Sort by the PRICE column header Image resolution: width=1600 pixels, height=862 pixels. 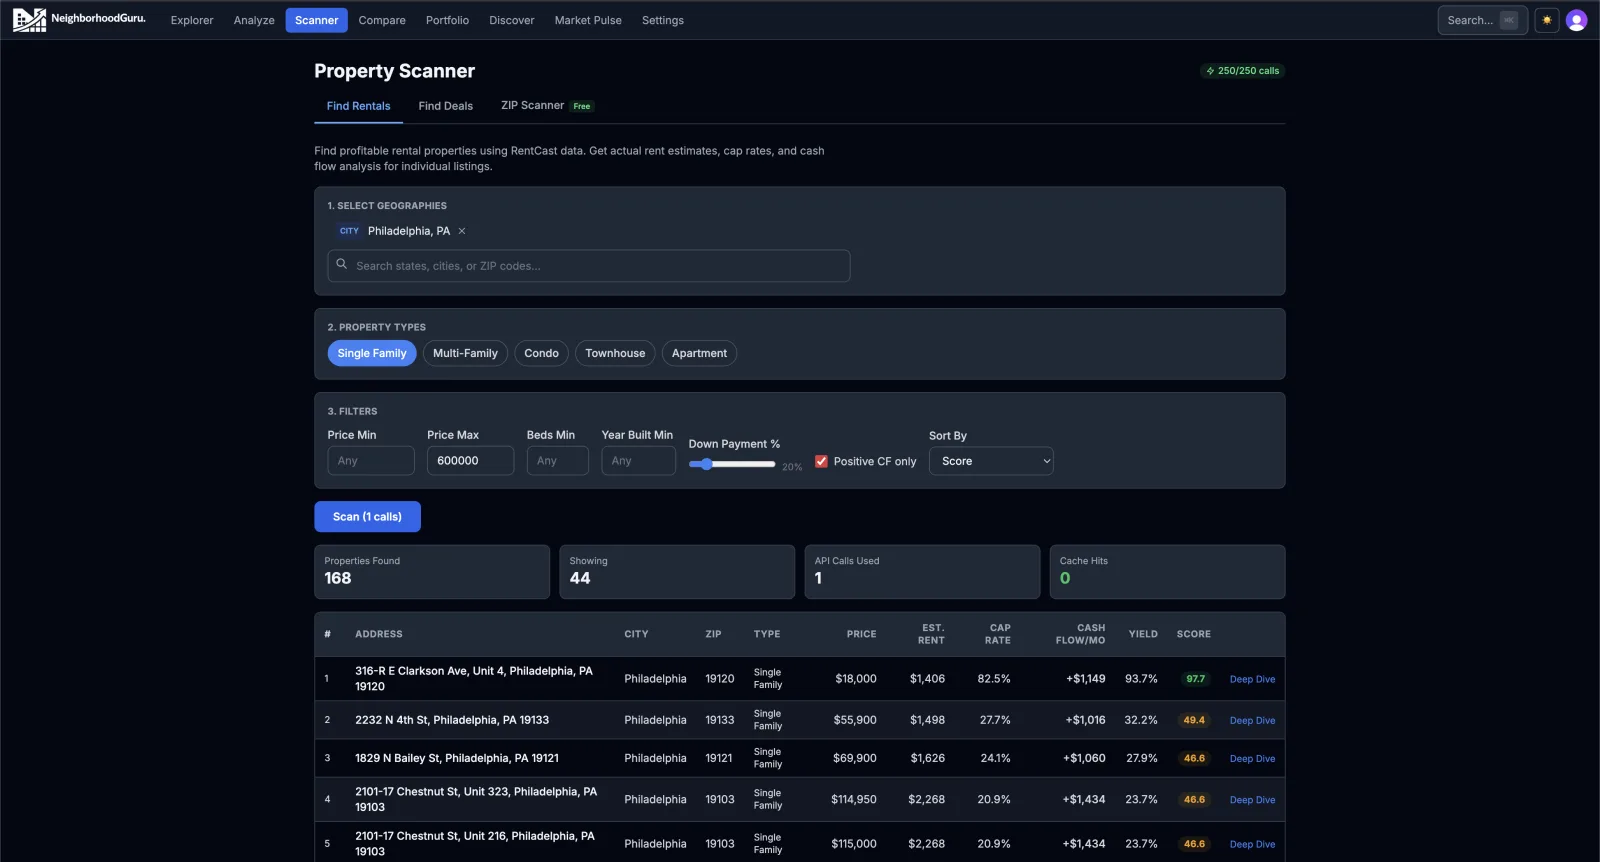(x=861, y=634)
